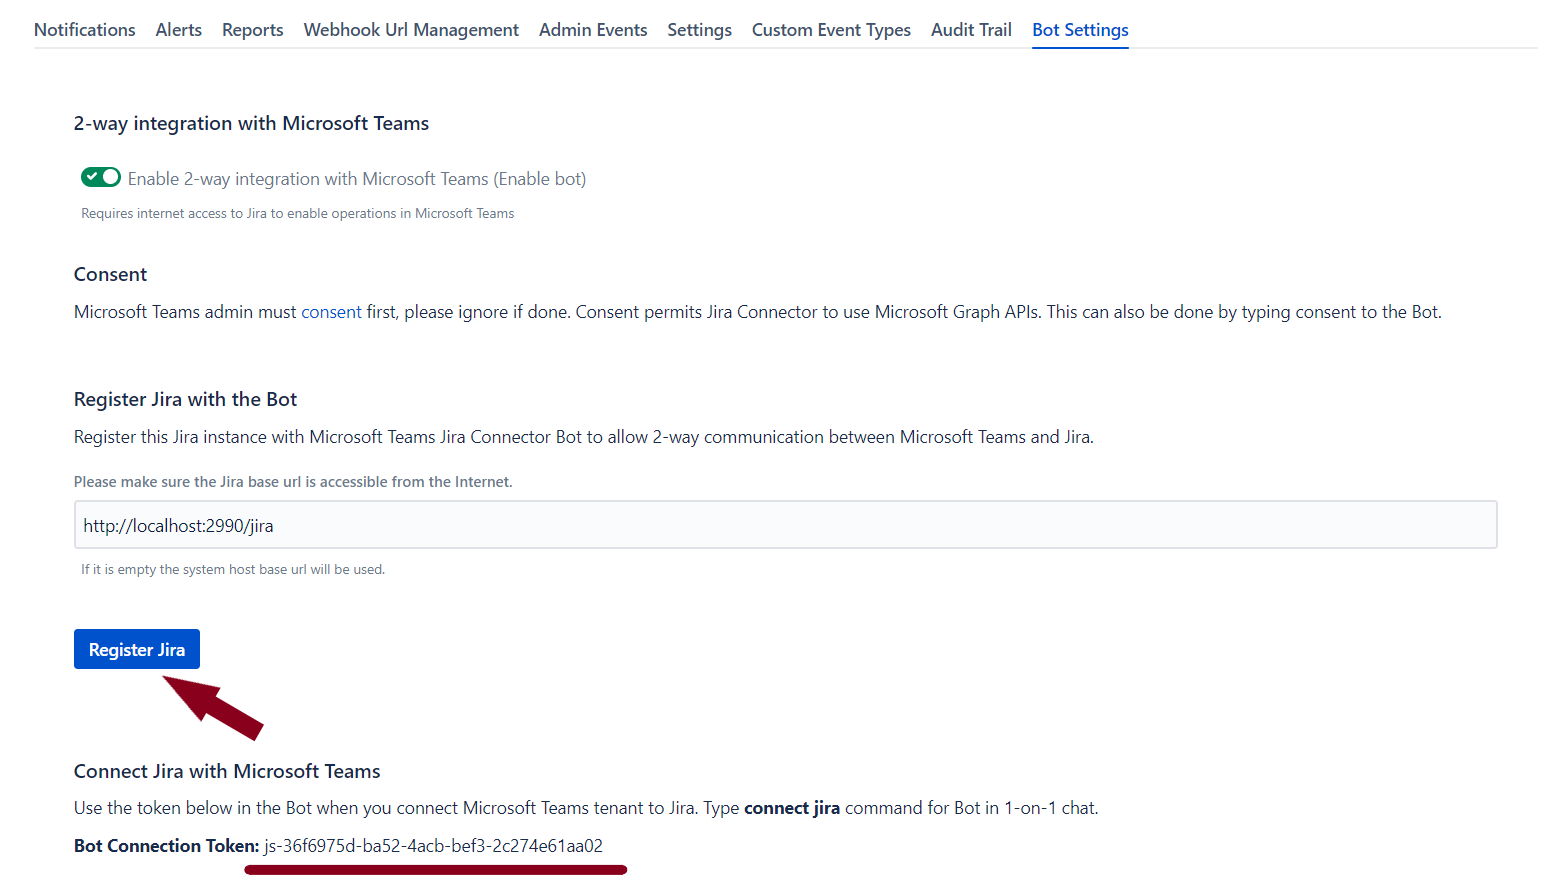Screen dimensions: 1566x887
Task: Click the 'Register Jira with the Bot' heading
Action: [185, 399]
